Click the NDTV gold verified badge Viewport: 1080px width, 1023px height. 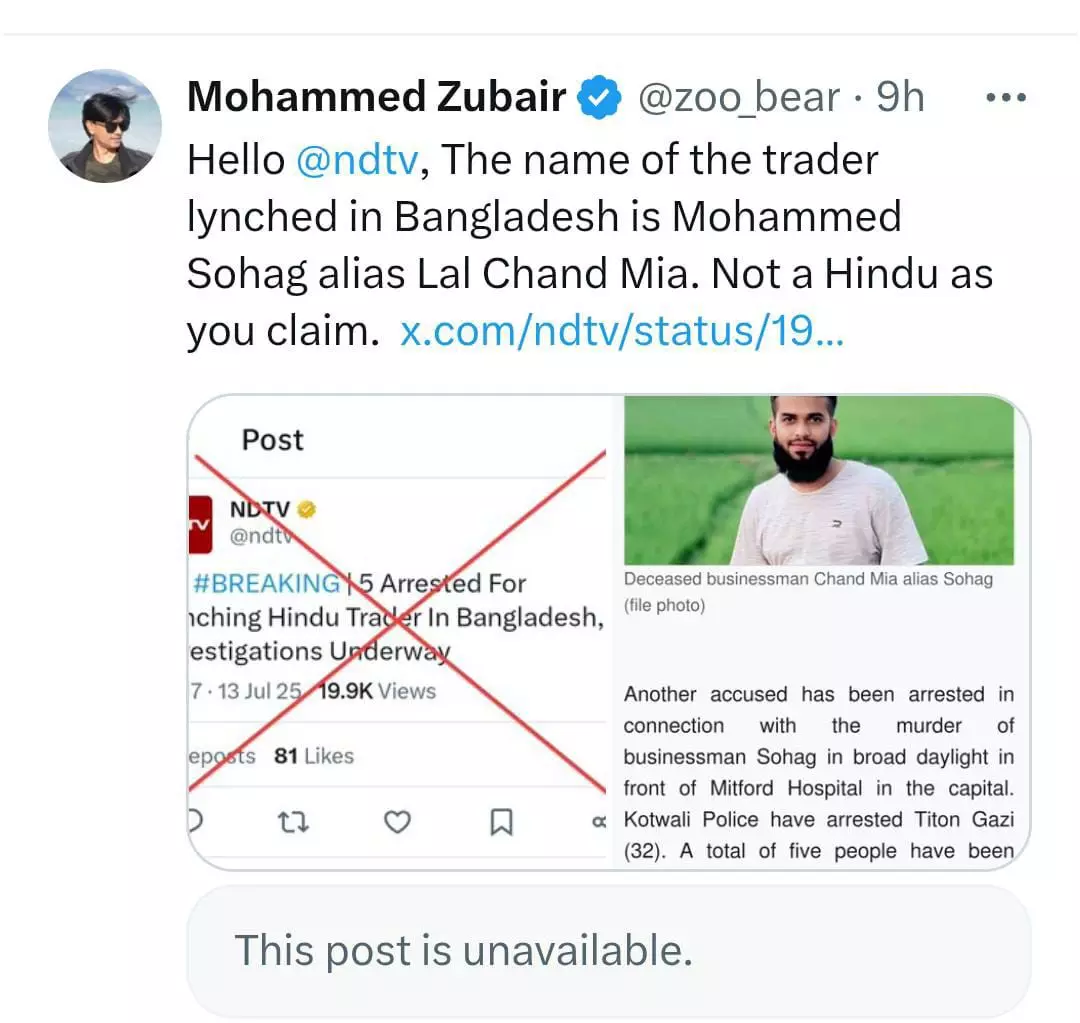(x=307, y=509)
